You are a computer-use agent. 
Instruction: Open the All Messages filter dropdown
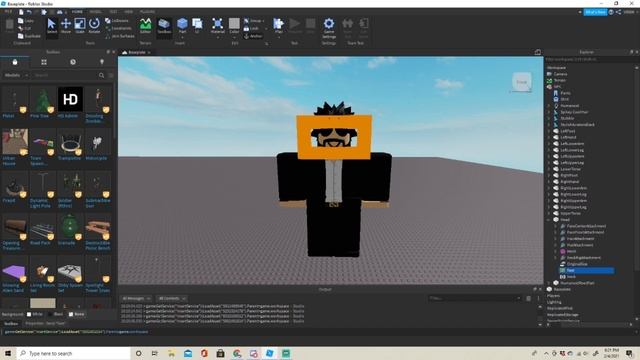[x=136, y=298]
